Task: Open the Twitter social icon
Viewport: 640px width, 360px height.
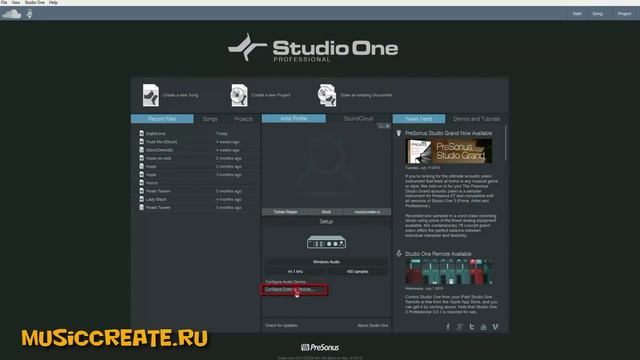Action: [x=471, y=327]
